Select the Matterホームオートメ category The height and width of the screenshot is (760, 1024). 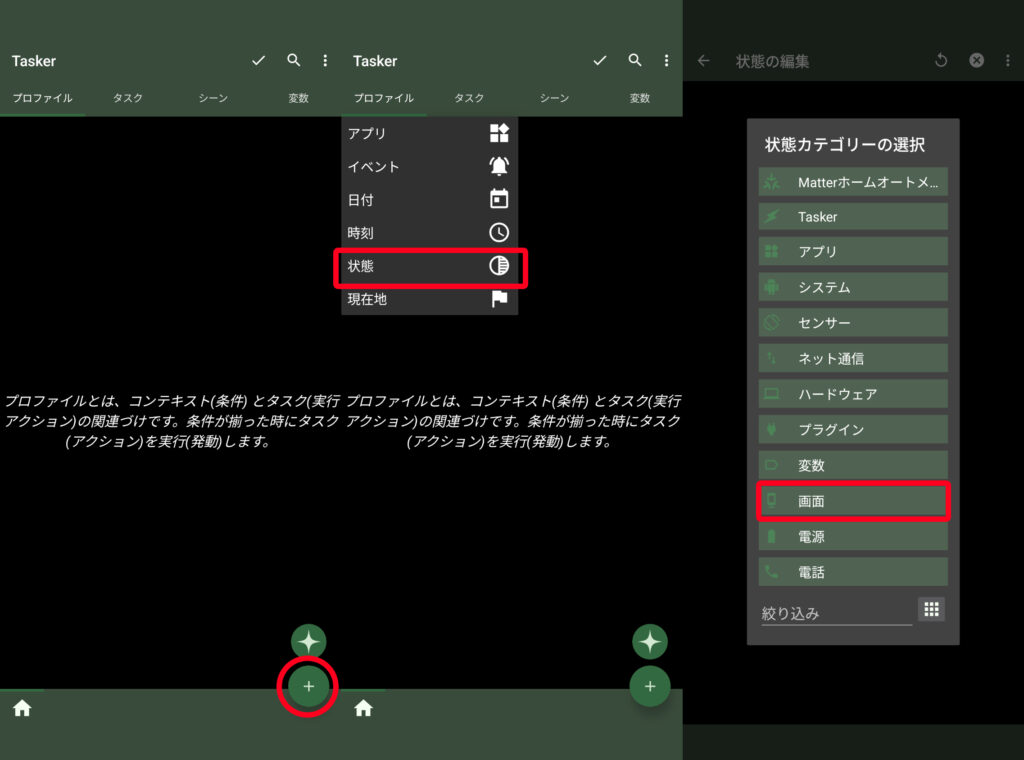point(853,183)
